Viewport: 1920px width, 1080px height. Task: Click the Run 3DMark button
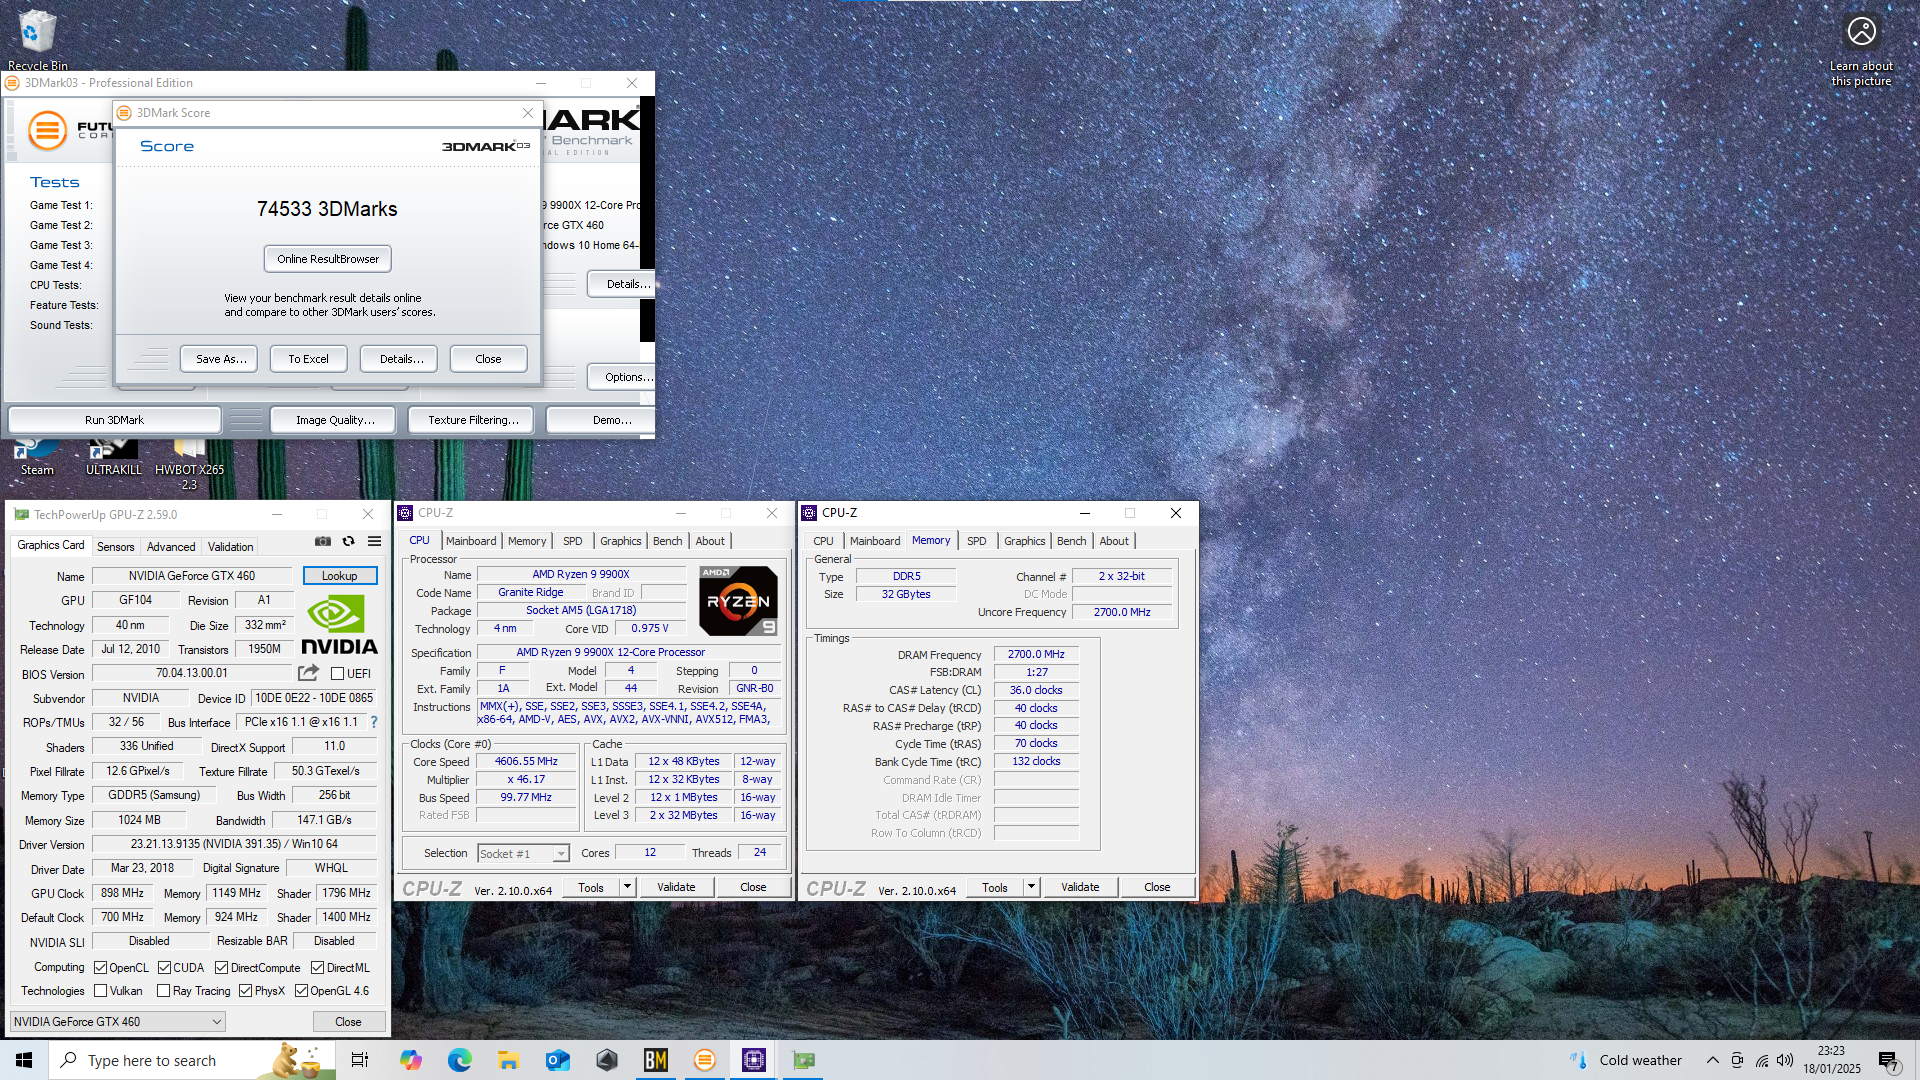pos(114,420)
